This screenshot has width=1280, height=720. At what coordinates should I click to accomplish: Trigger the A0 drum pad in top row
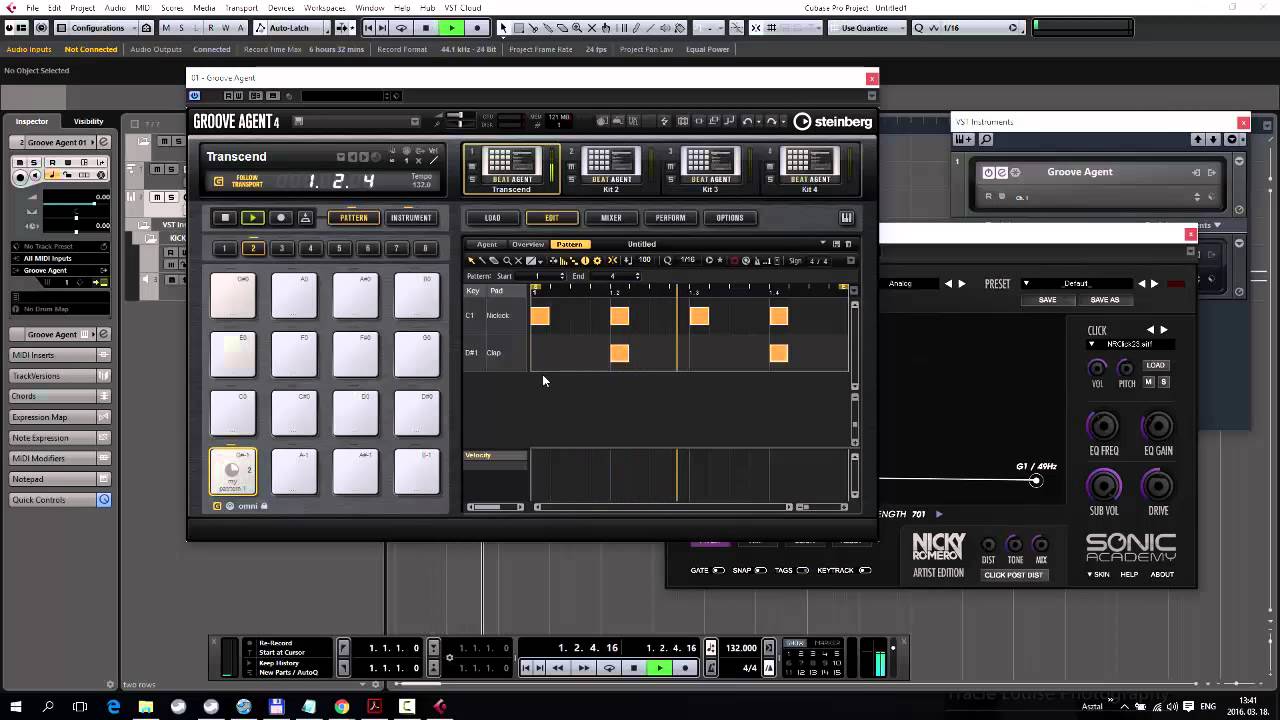294,295
